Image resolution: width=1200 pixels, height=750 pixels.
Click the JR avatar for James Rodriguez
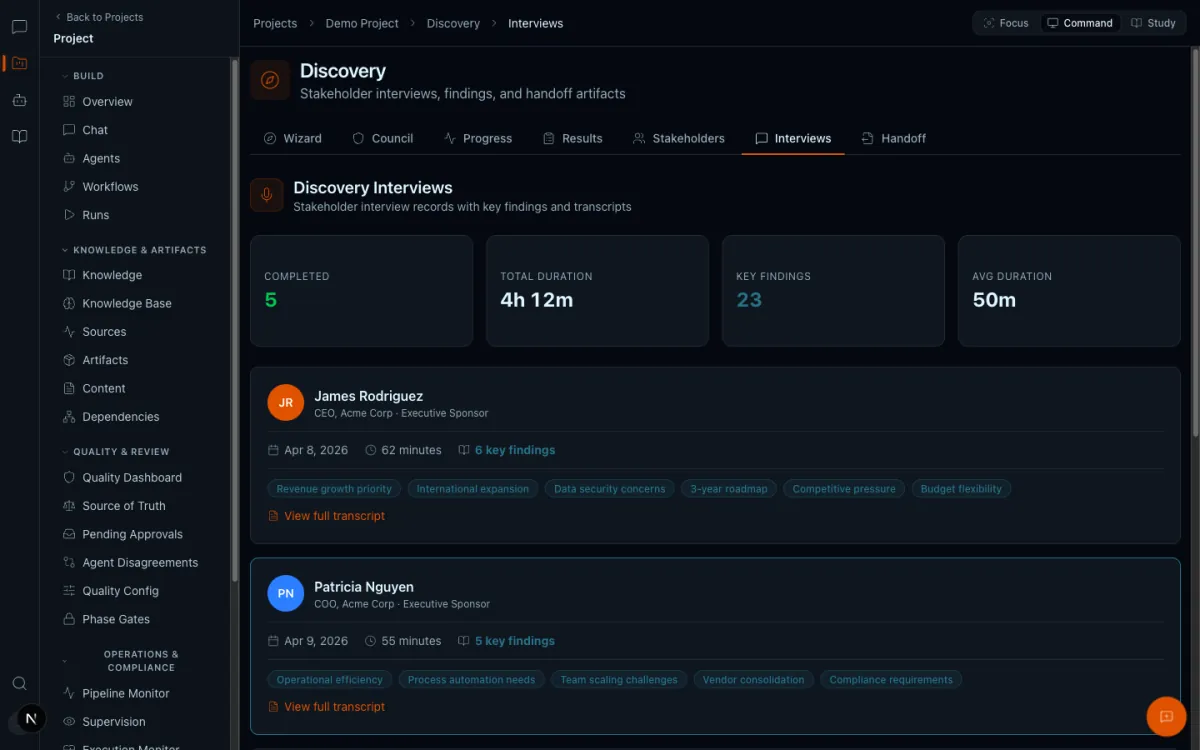[285, 403]
